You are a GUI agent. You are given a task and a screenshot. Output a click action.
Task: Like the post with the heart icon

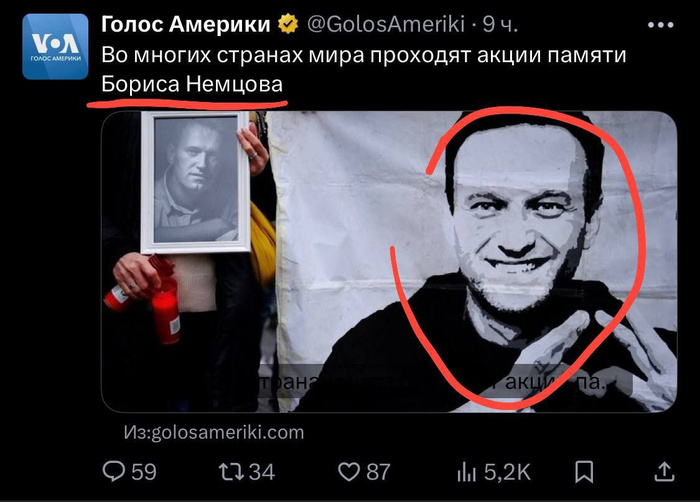[x=349, y=472]
